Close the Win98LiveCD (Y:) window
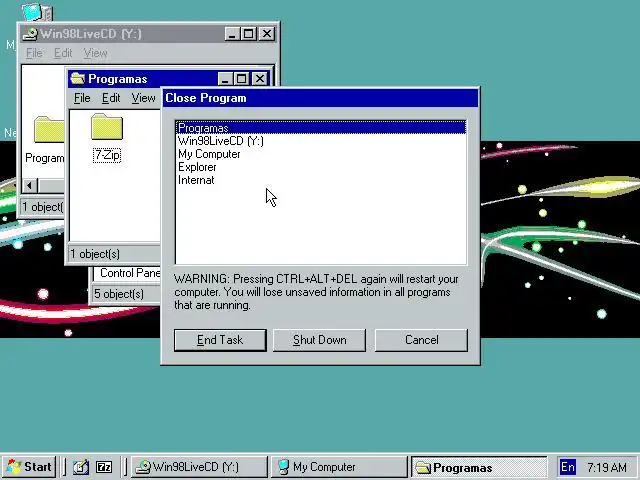 pos(267,34)
